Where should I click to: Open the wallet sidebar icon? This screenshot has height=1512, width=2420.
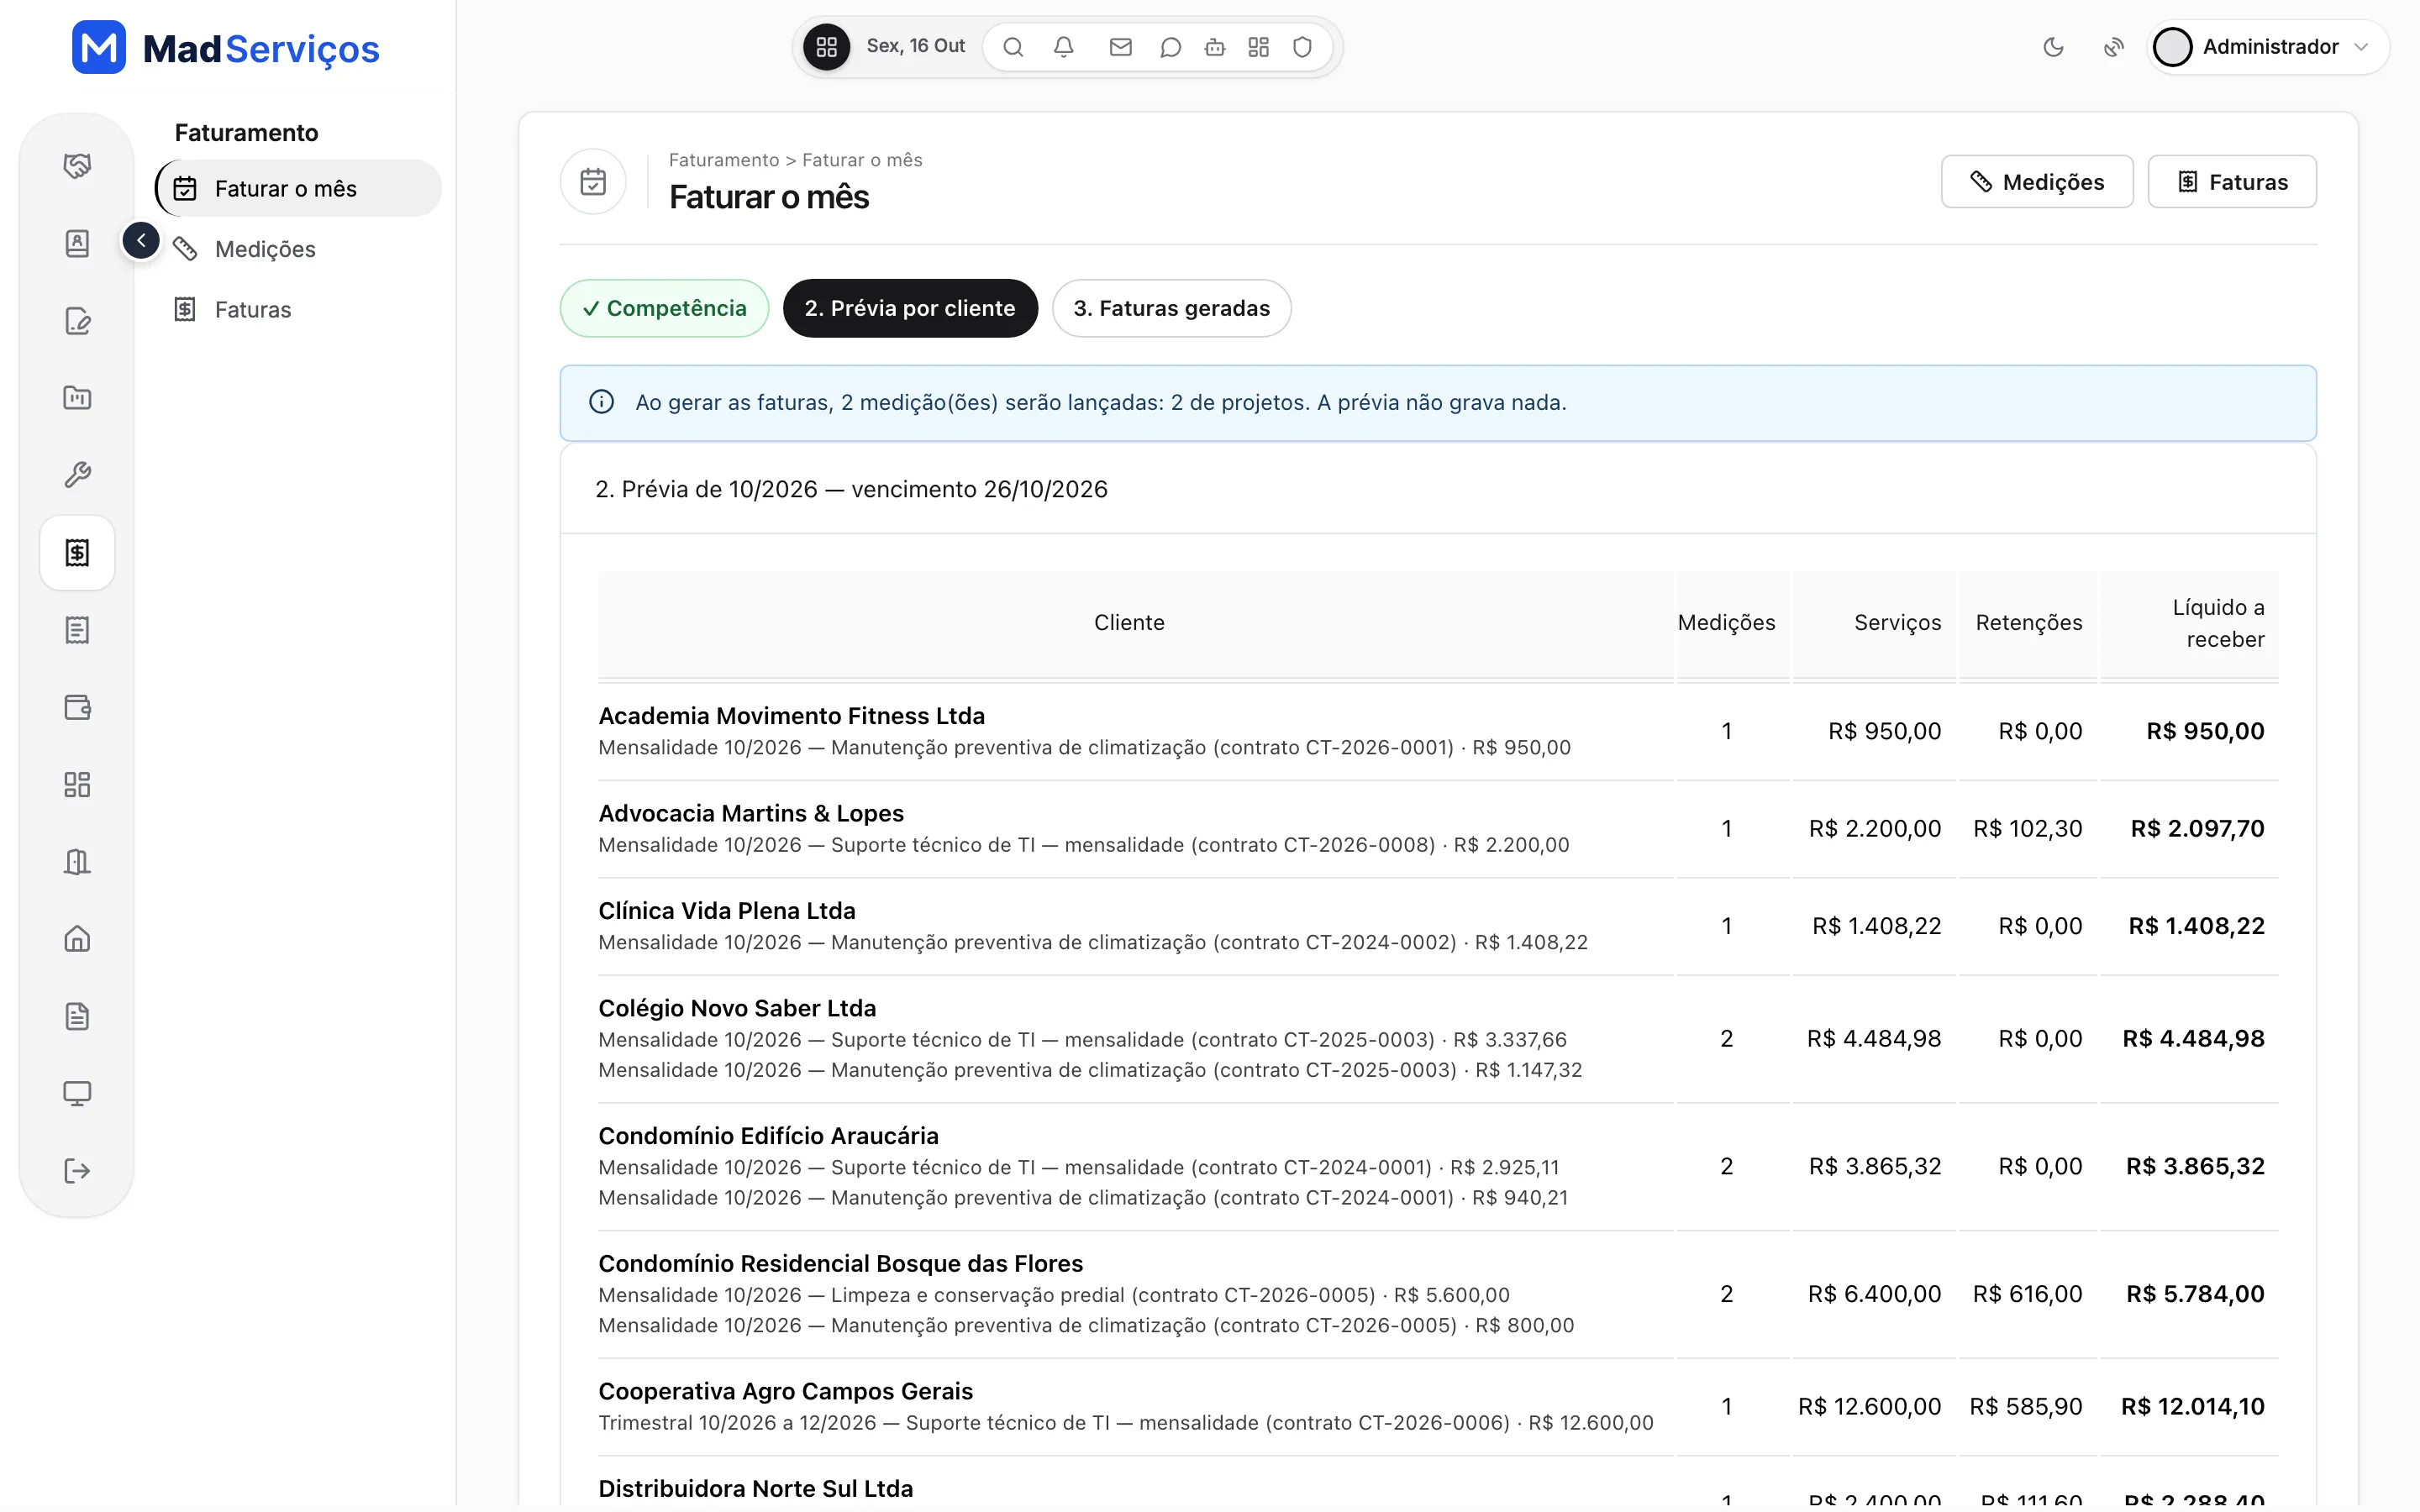(x=77, y=707)
